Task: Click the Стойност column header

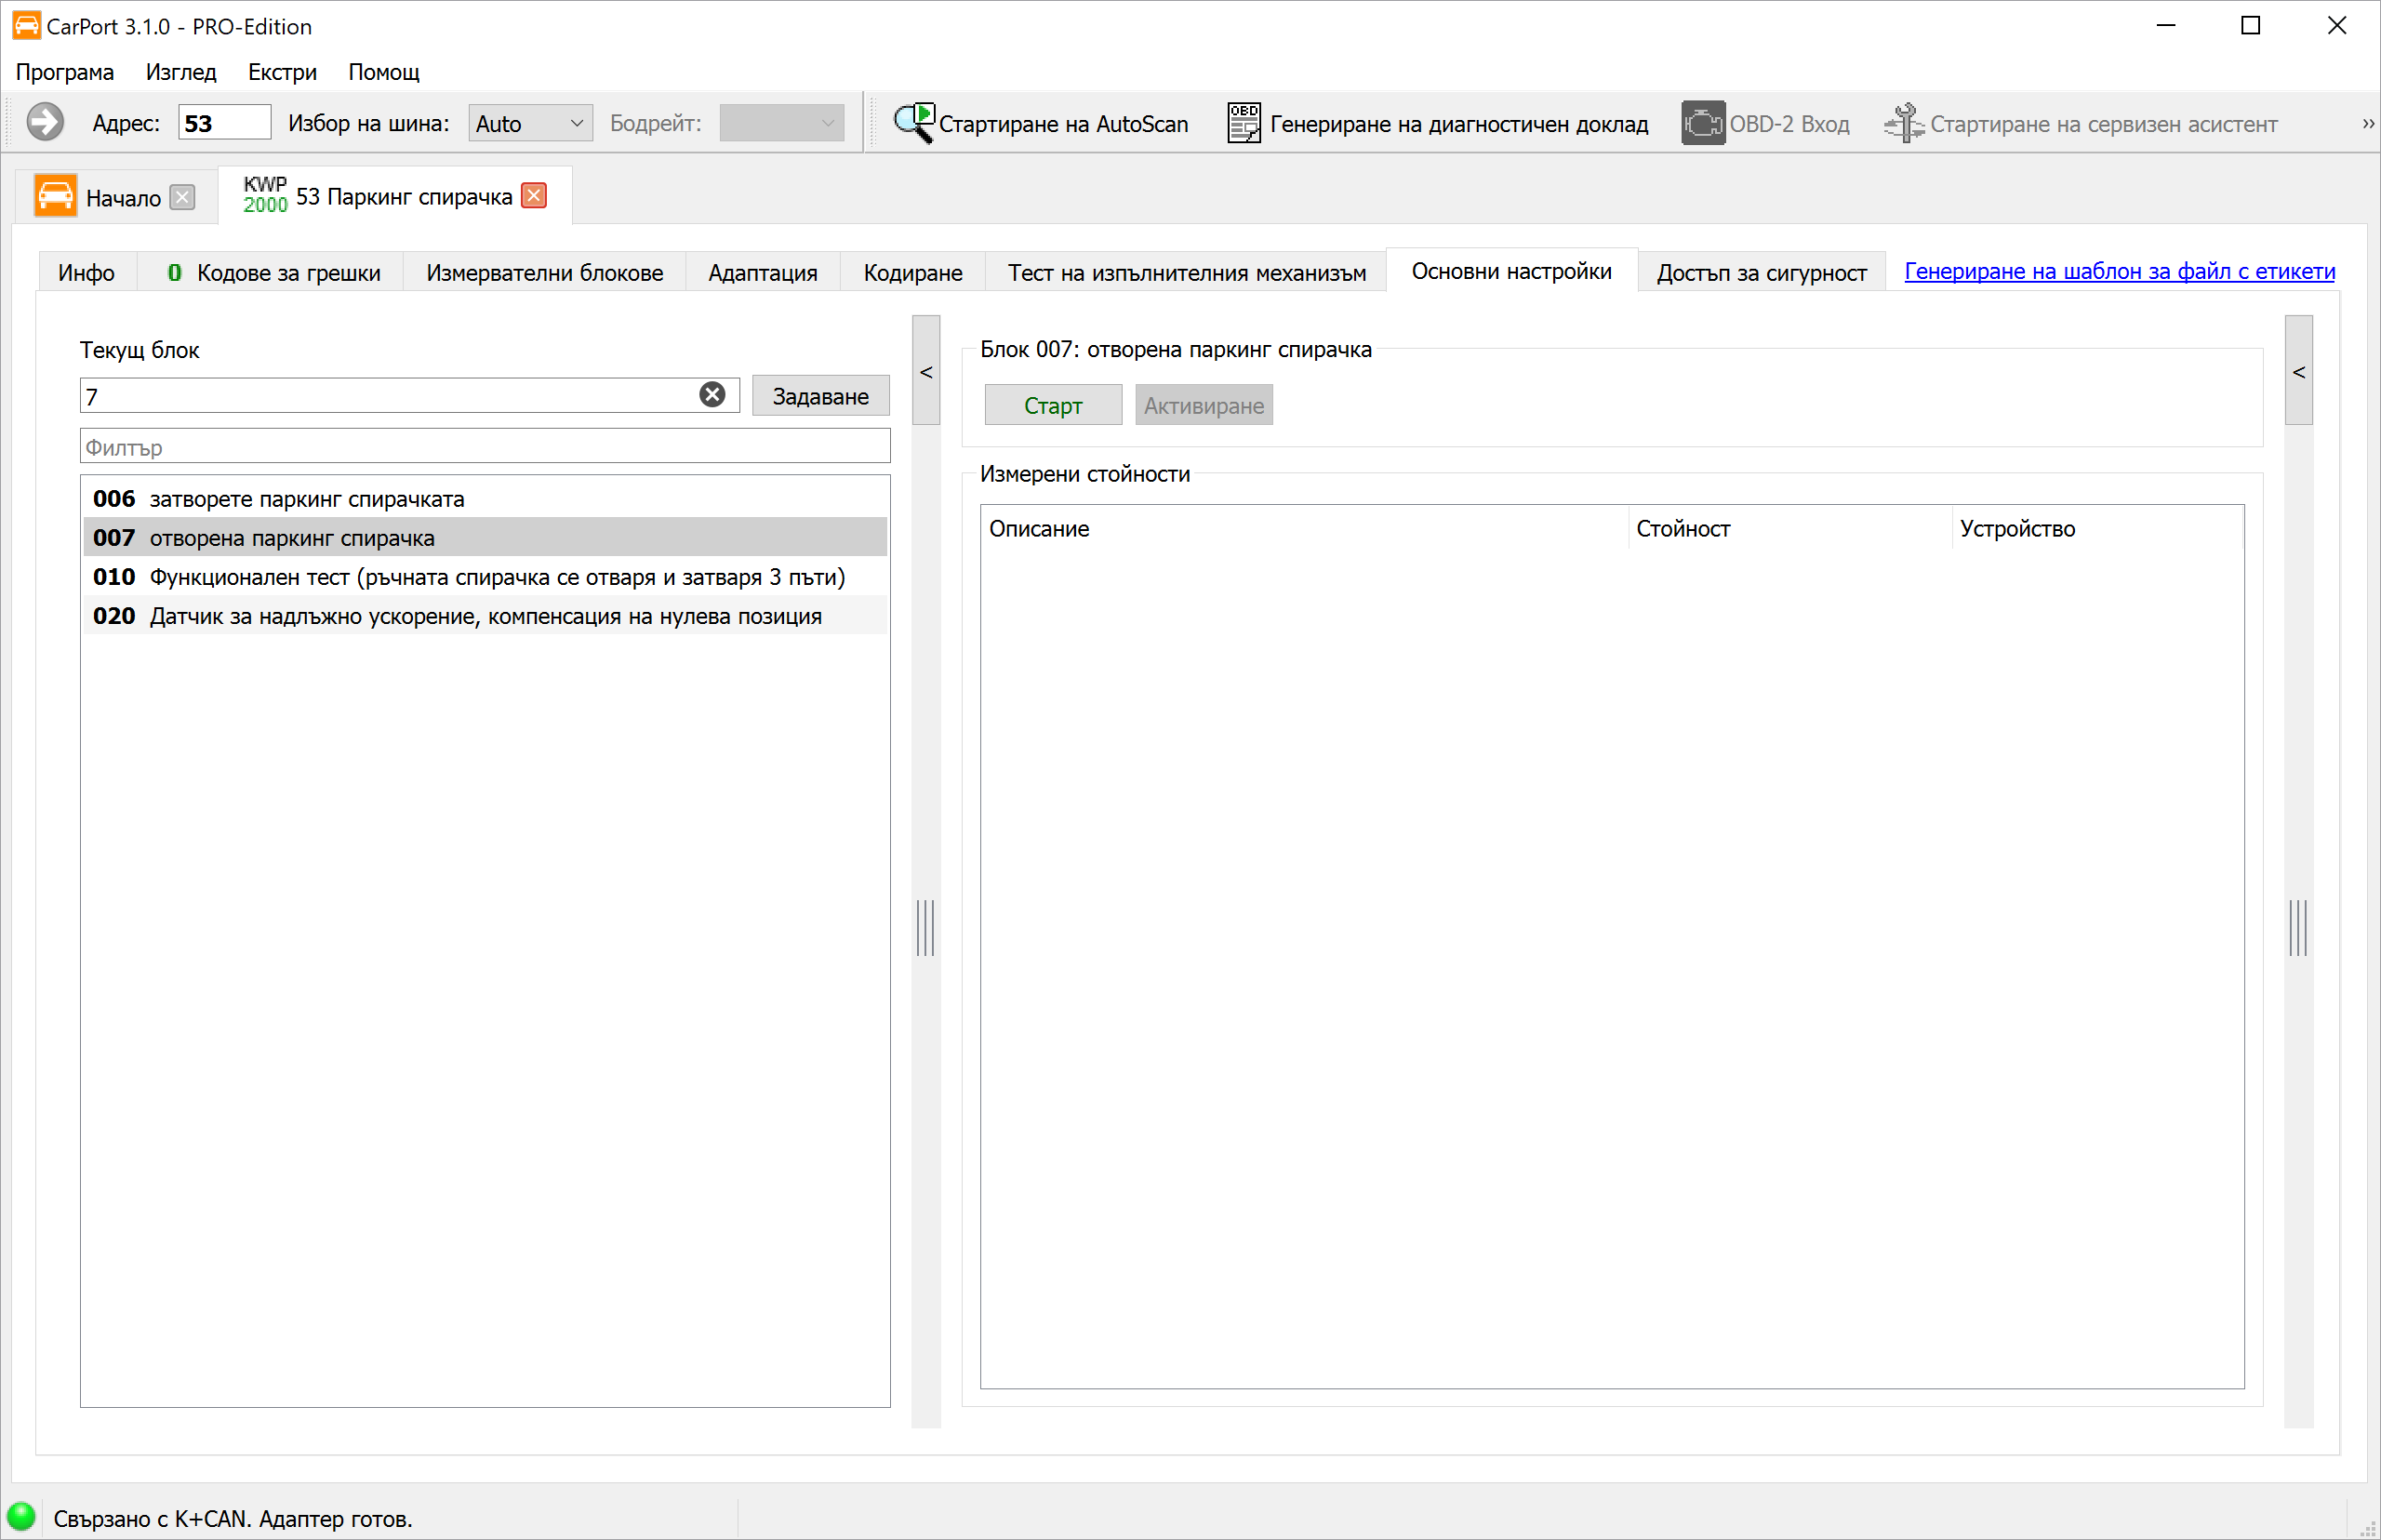Action: click(x=1790, y=528)
